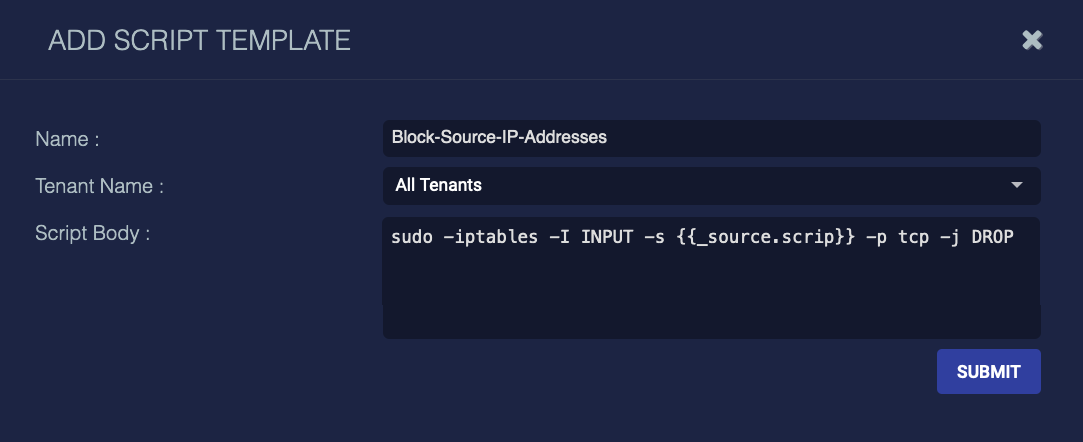Open the Tenant Name dropdown

tap(710, 185)
